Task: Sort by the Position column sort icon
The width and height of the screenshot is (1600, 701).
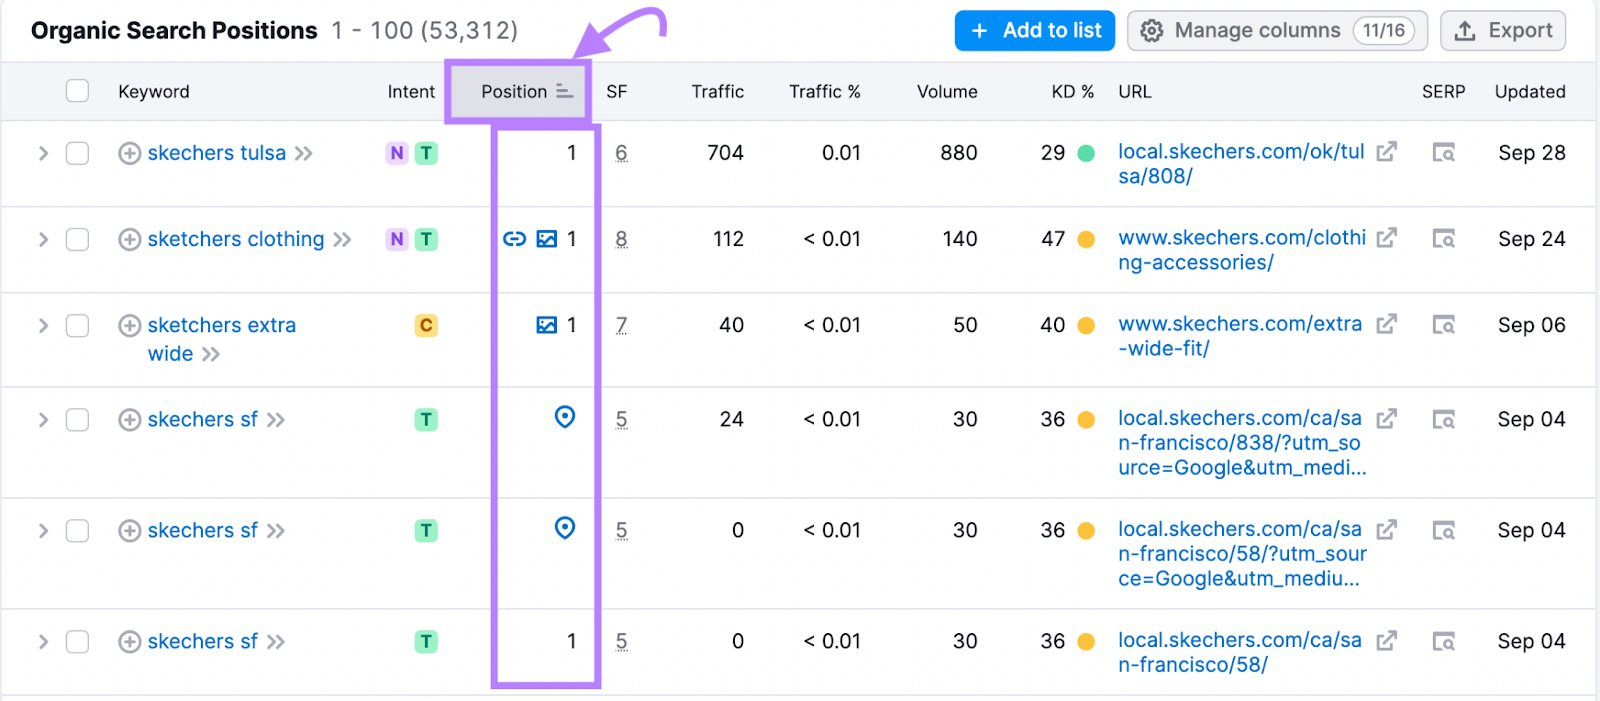Action: point(565,91)
